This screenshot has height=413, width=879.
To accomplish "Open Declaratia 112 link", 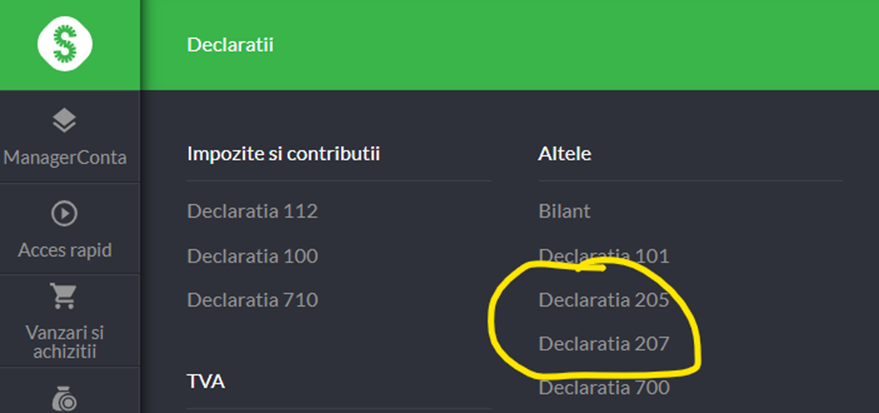I will coord(252,211).
